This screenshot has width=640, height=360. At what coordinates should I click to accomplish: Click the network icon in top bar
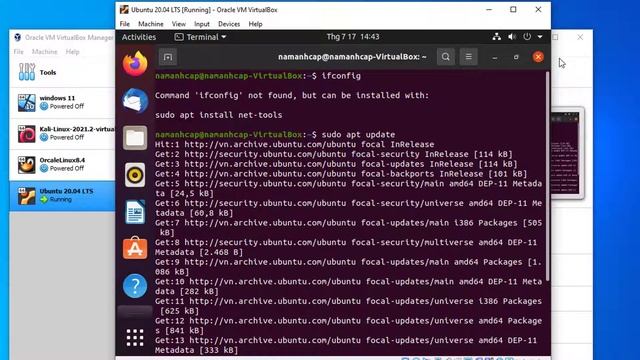[x=496, y=37]
